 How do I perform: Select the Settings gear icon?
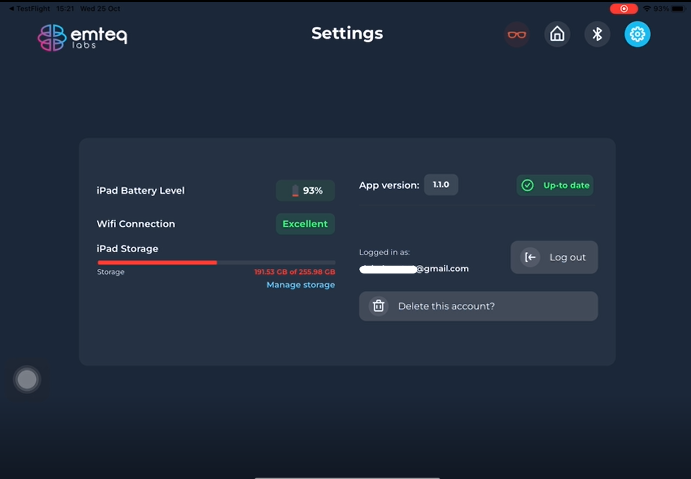coord(637,34)
